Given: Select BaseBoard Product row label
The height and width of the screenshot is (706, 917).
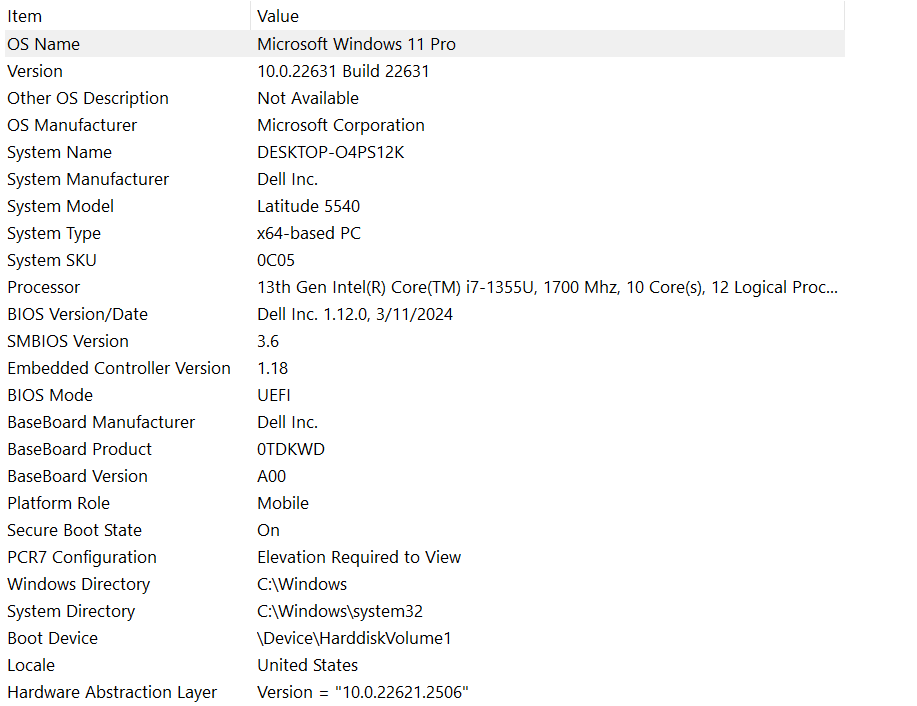Looking at the screenshot, I should pos(79,449).
